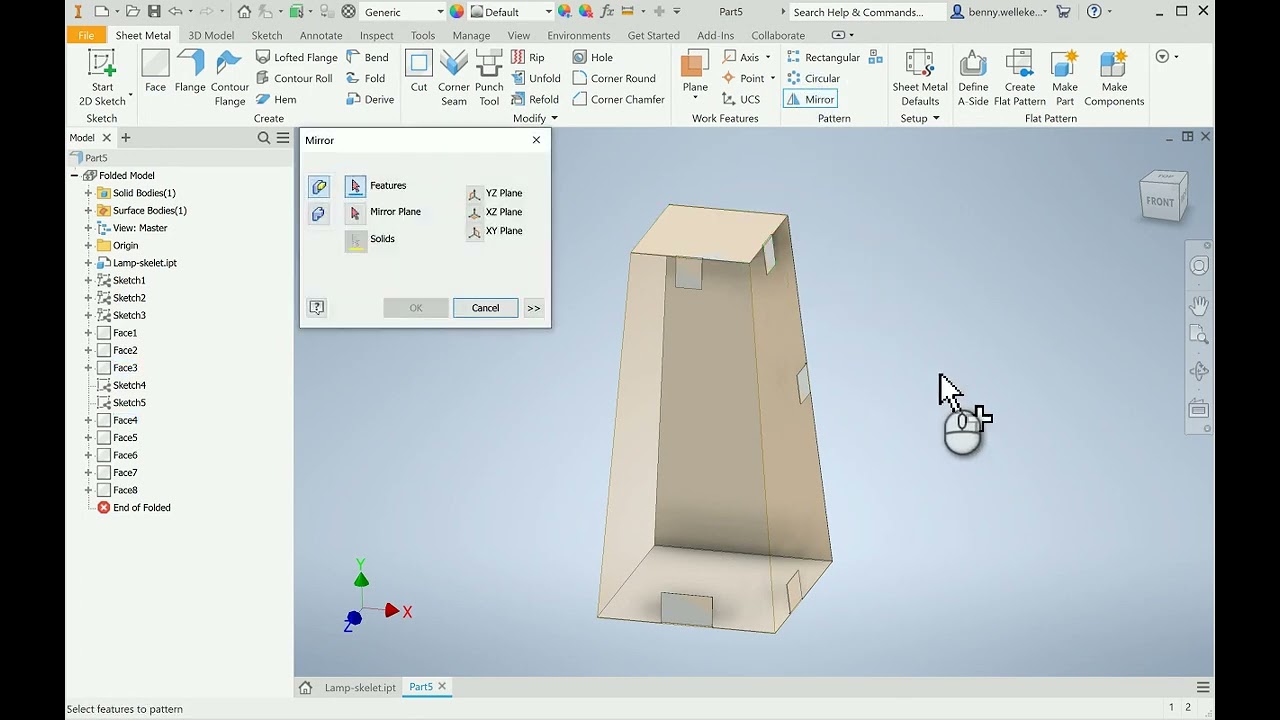Choose the Hem tool

(276, 99)
